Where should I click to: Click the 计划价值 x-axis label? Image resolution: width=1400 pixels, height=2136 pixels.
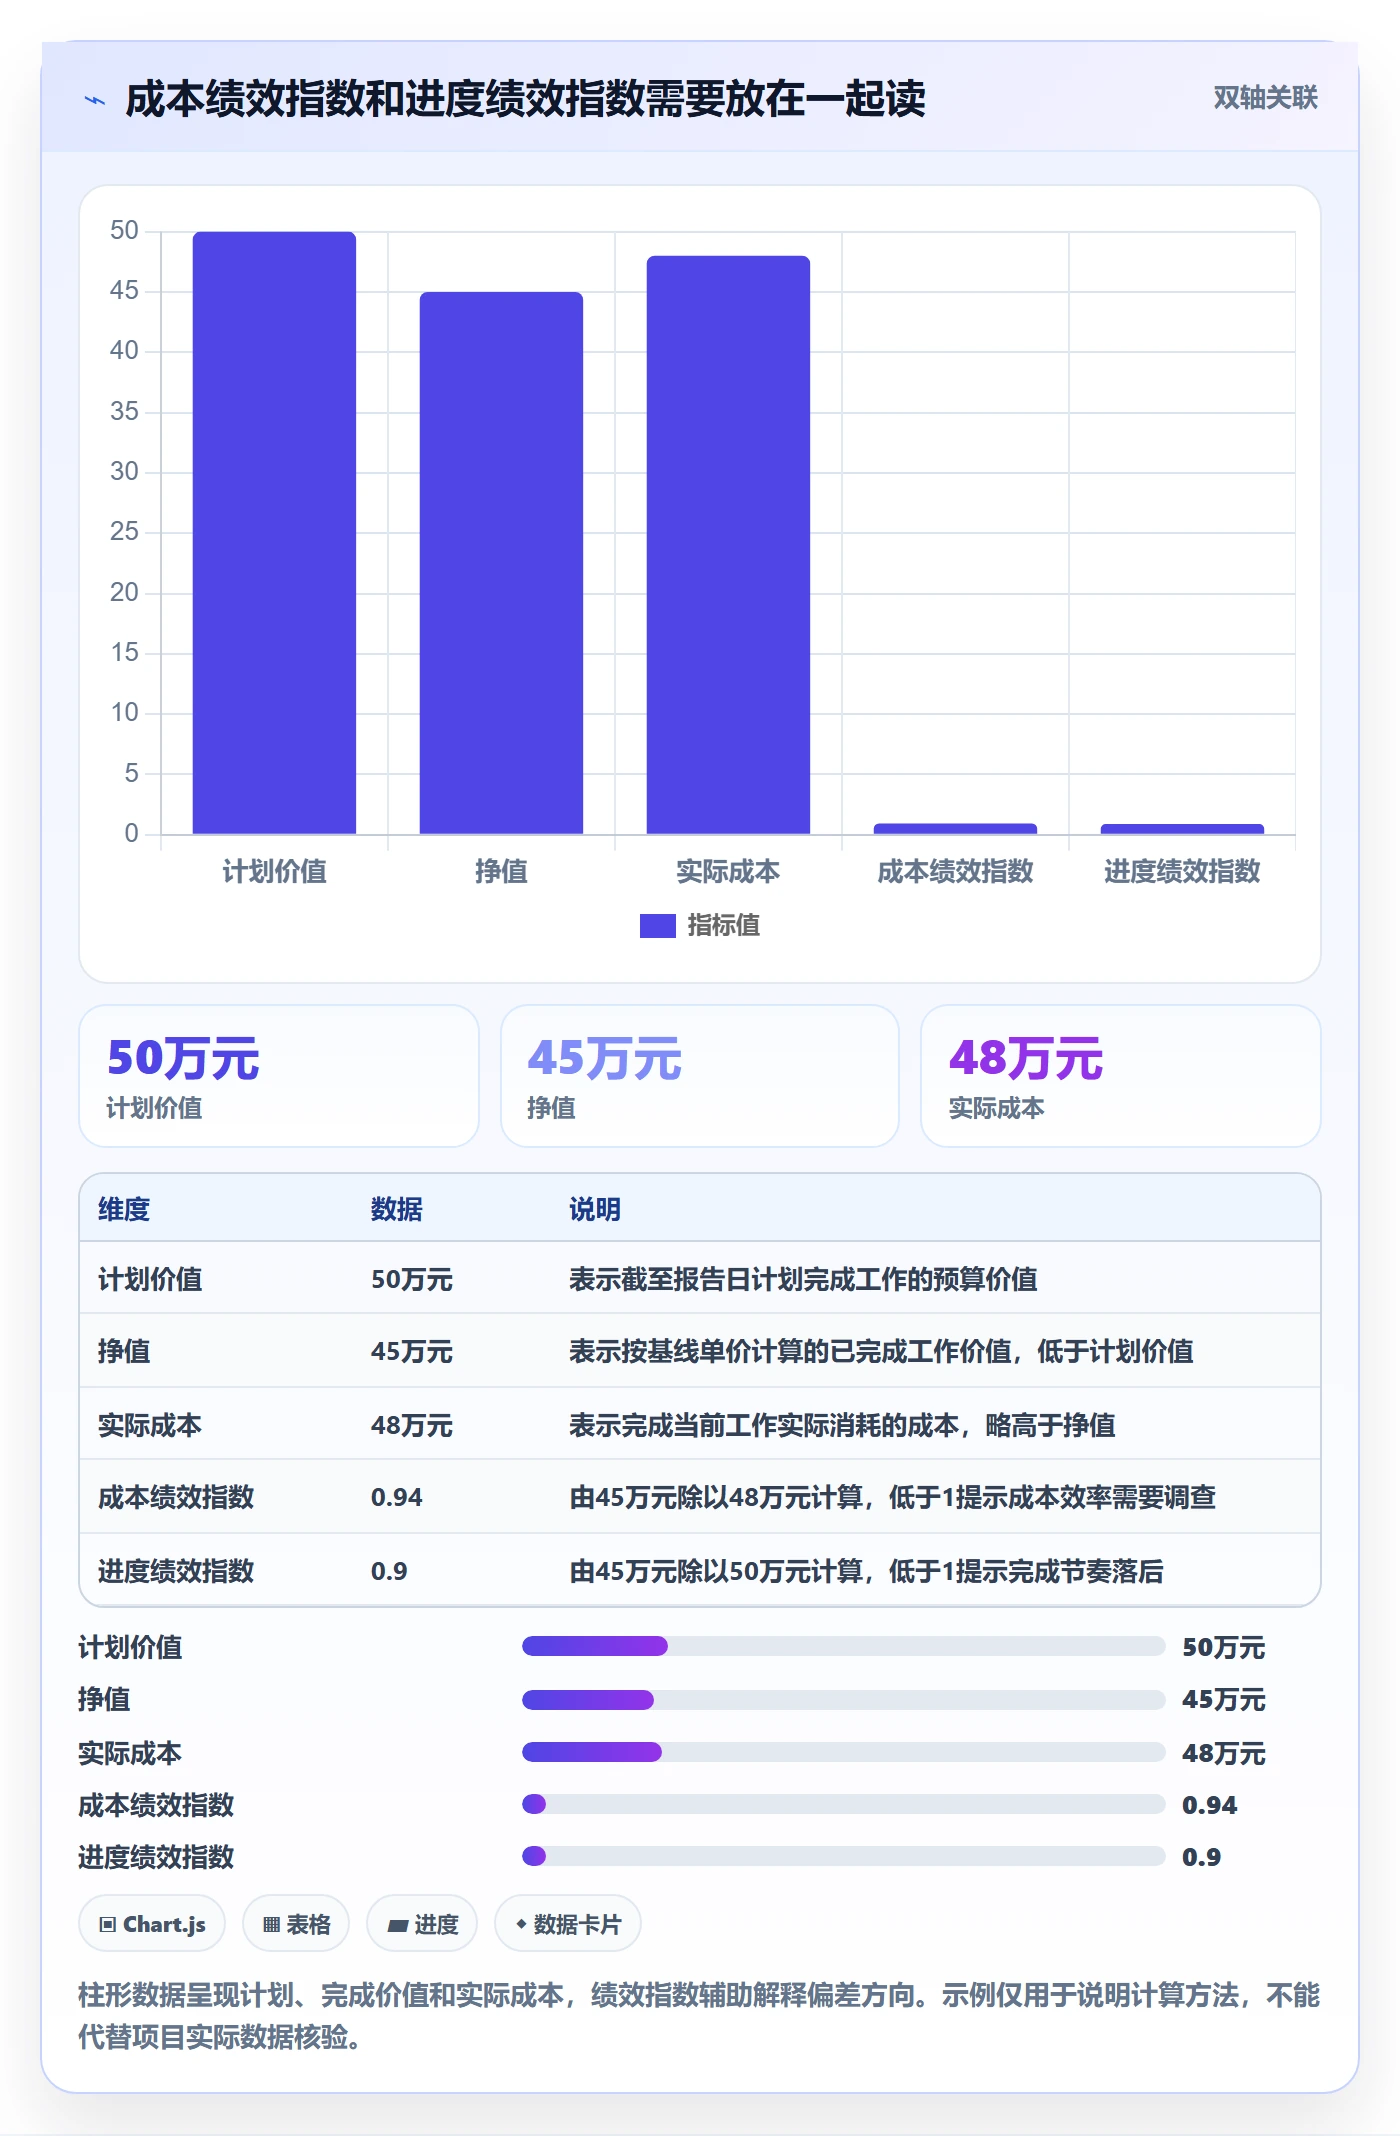click(x=274, y=871)
